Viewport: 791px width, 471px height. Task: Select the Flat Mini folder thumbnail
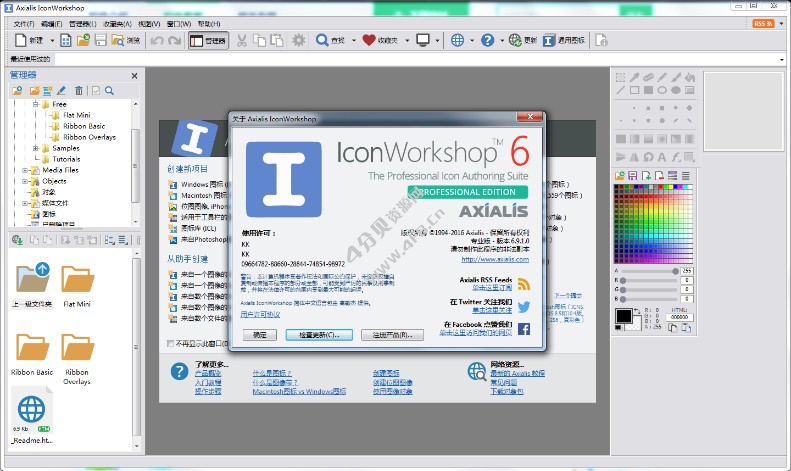pos(77,285)
